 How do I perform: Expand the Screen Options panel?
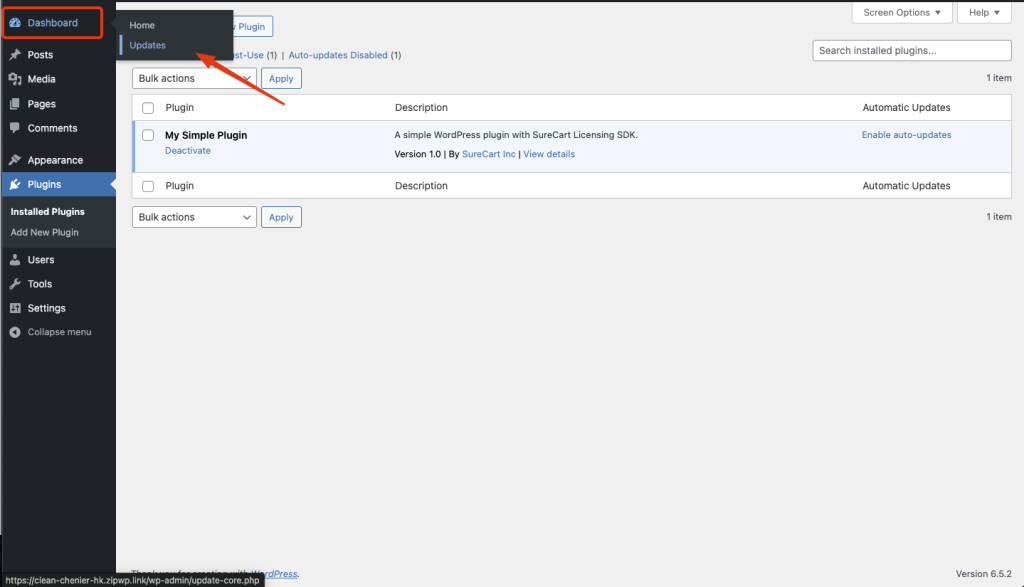(902, 13)
